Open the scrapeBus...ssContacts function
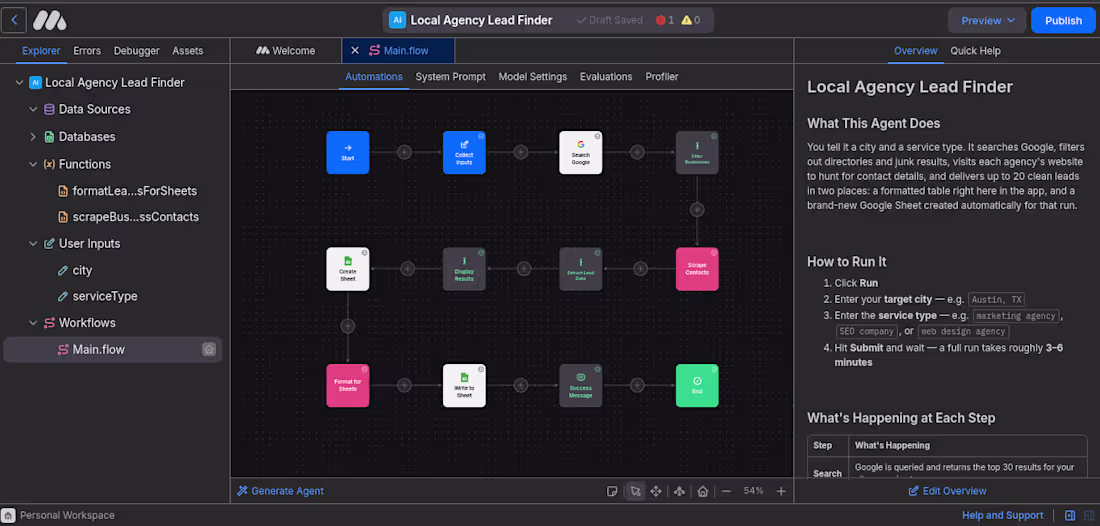1100x526 pixels. pos(135,217)
